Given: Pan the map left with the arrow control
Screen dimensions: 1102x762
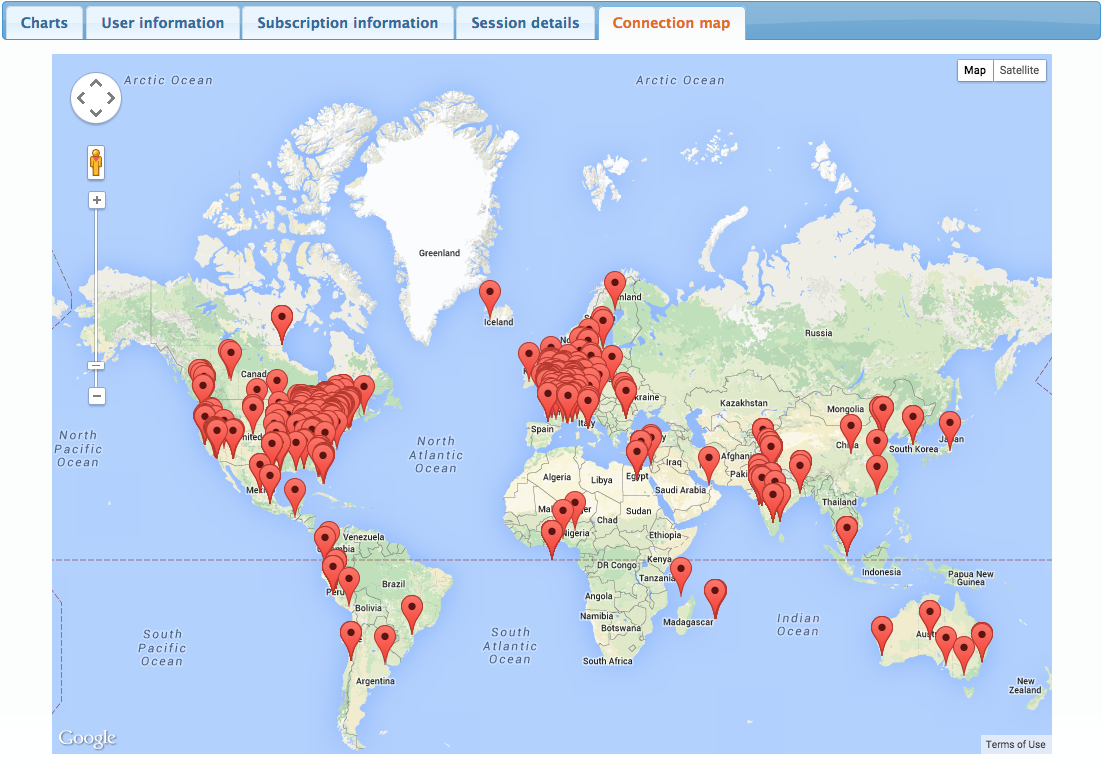Looking at the screenshot, I should tap(81, 98).
